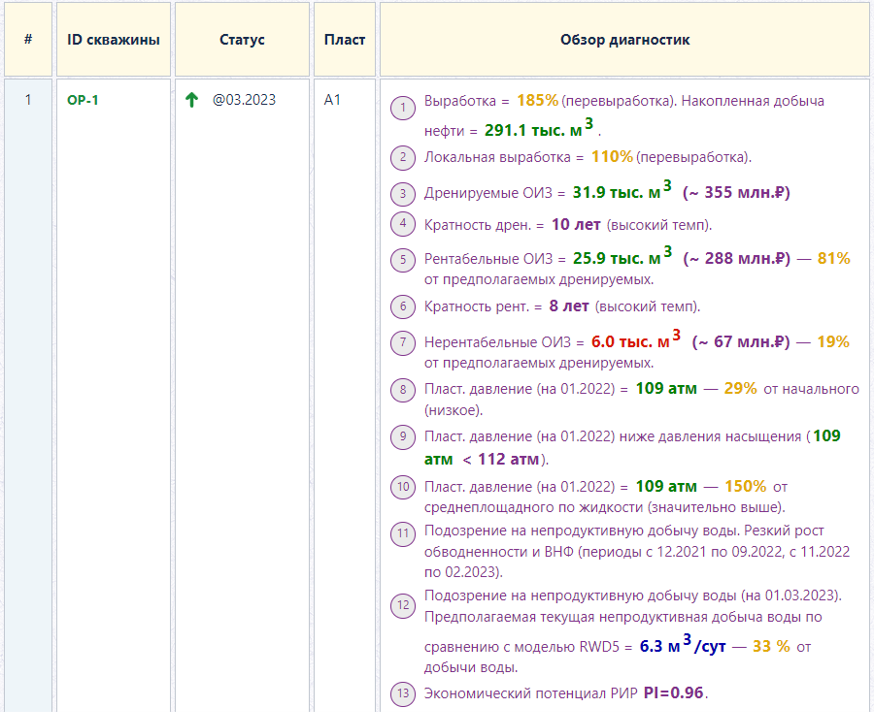Open the OP-1 well link
874x712 pixels.
(x=82, y=100)
